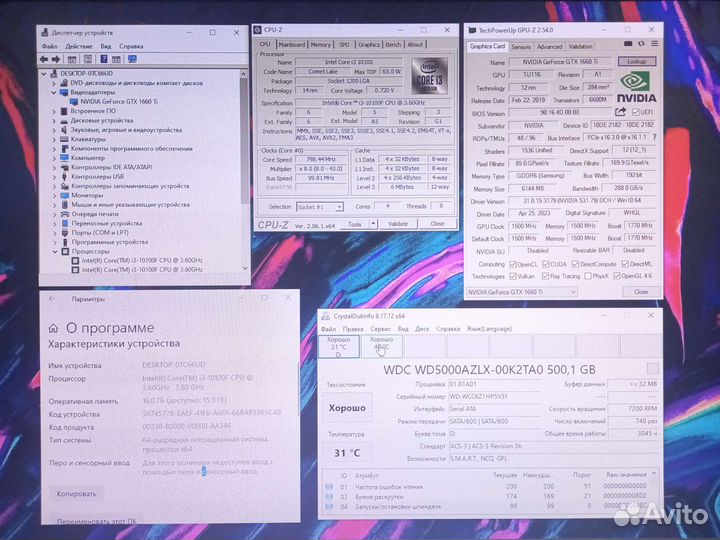Expand DVD-дисководы tree node
Screen dimensions: 720x540
tap(54, 83)
